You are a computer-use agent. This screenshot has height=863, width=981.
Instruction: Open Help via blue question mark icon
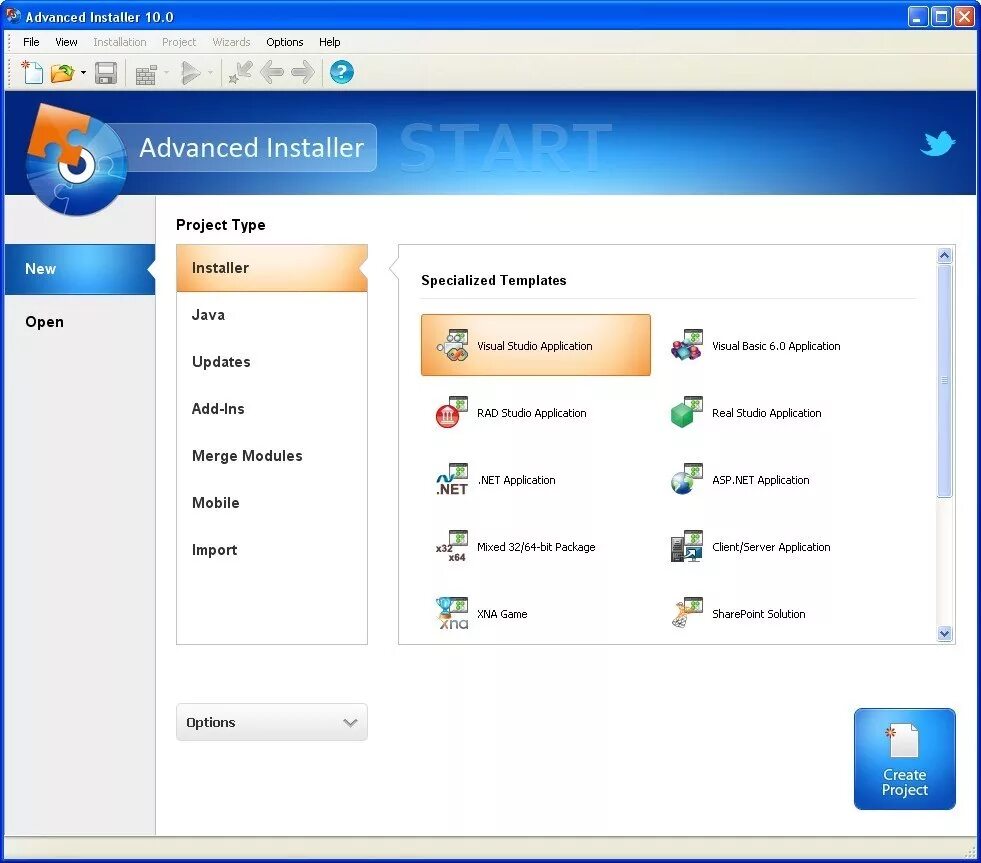point(342,72)
